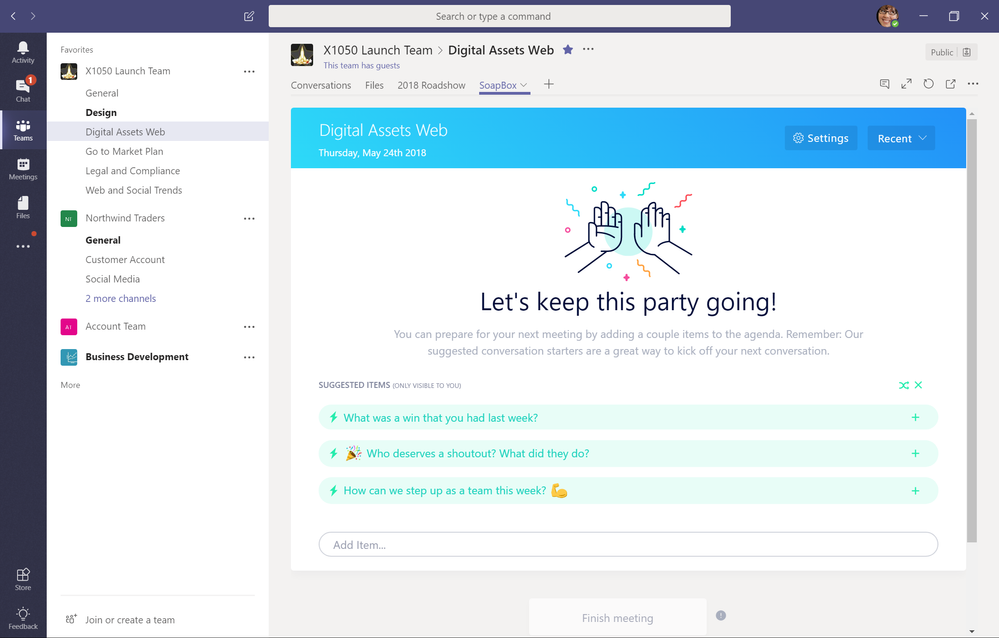The image size is (999, 638).
Task: Add 'Who deserves a shoutout' with plus
Action: (x=916, y=454)
